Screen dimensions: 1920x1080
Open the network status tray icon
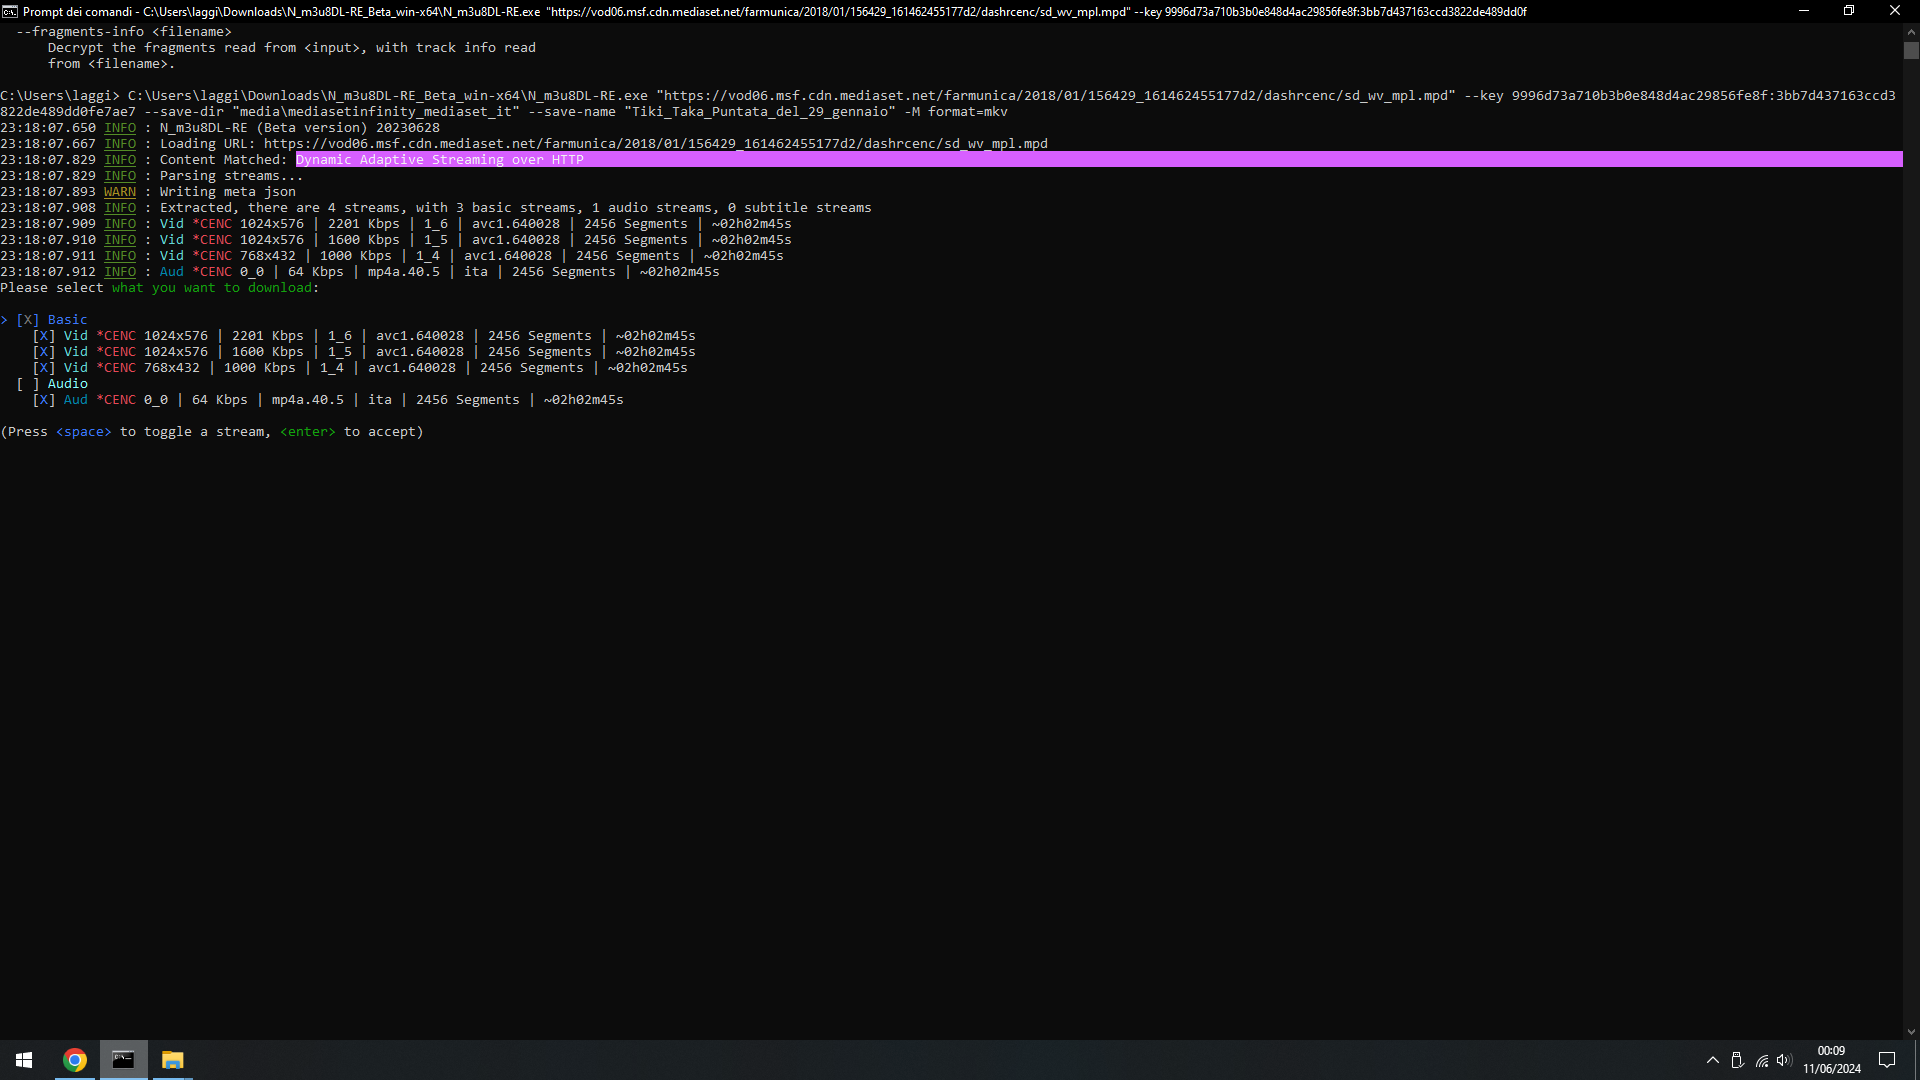pos(1762,1060)
